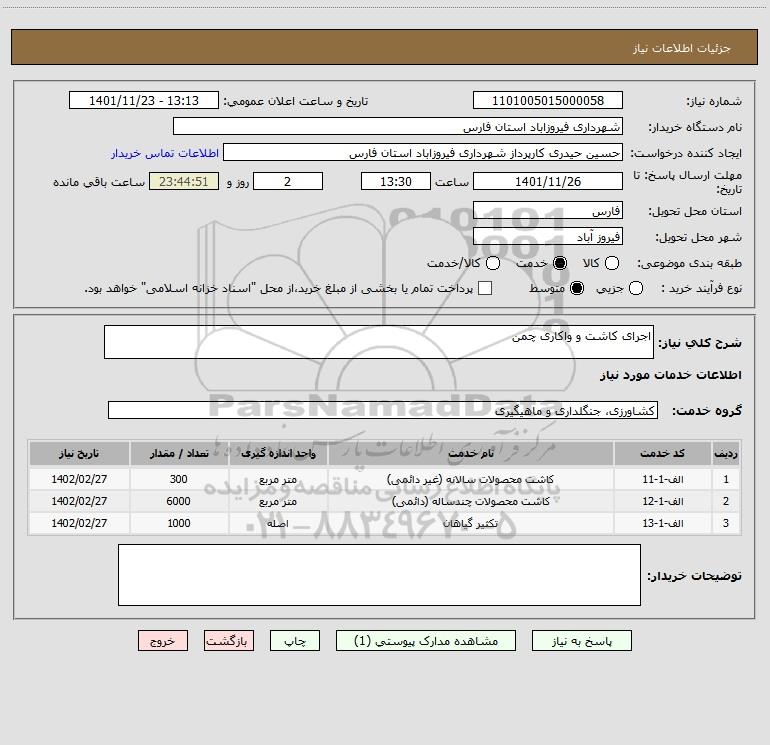Click the تاریخ نیاز column header

click(x=79, y=453)
